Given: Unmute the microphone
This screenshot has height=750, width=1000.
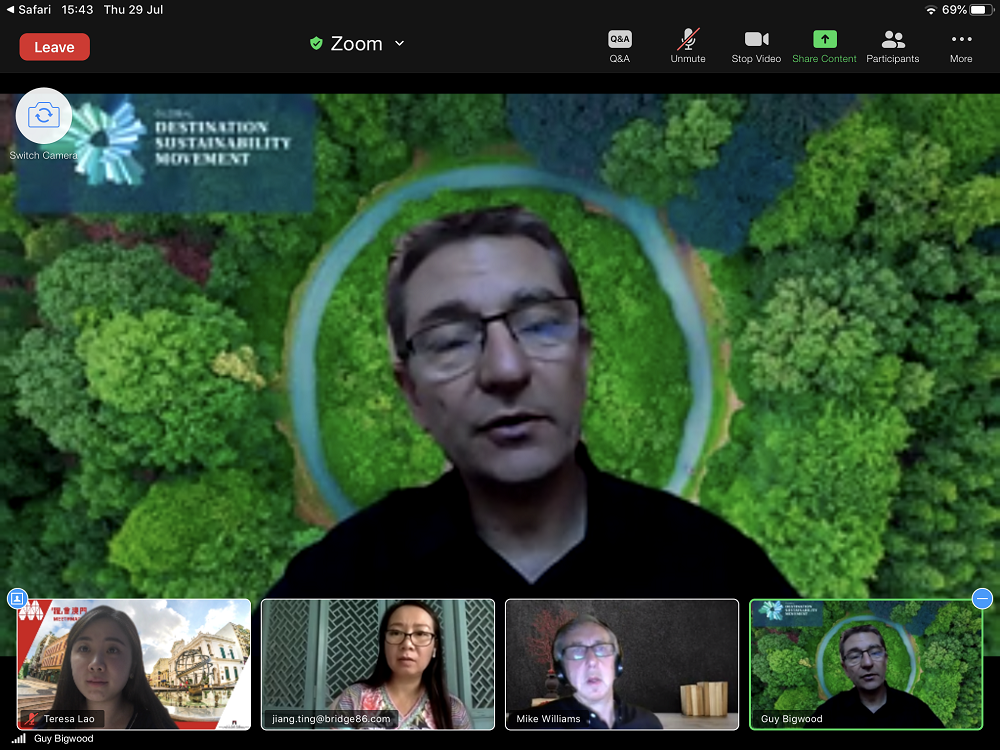Looking at the screenshot, I should [x=688, y=45].
